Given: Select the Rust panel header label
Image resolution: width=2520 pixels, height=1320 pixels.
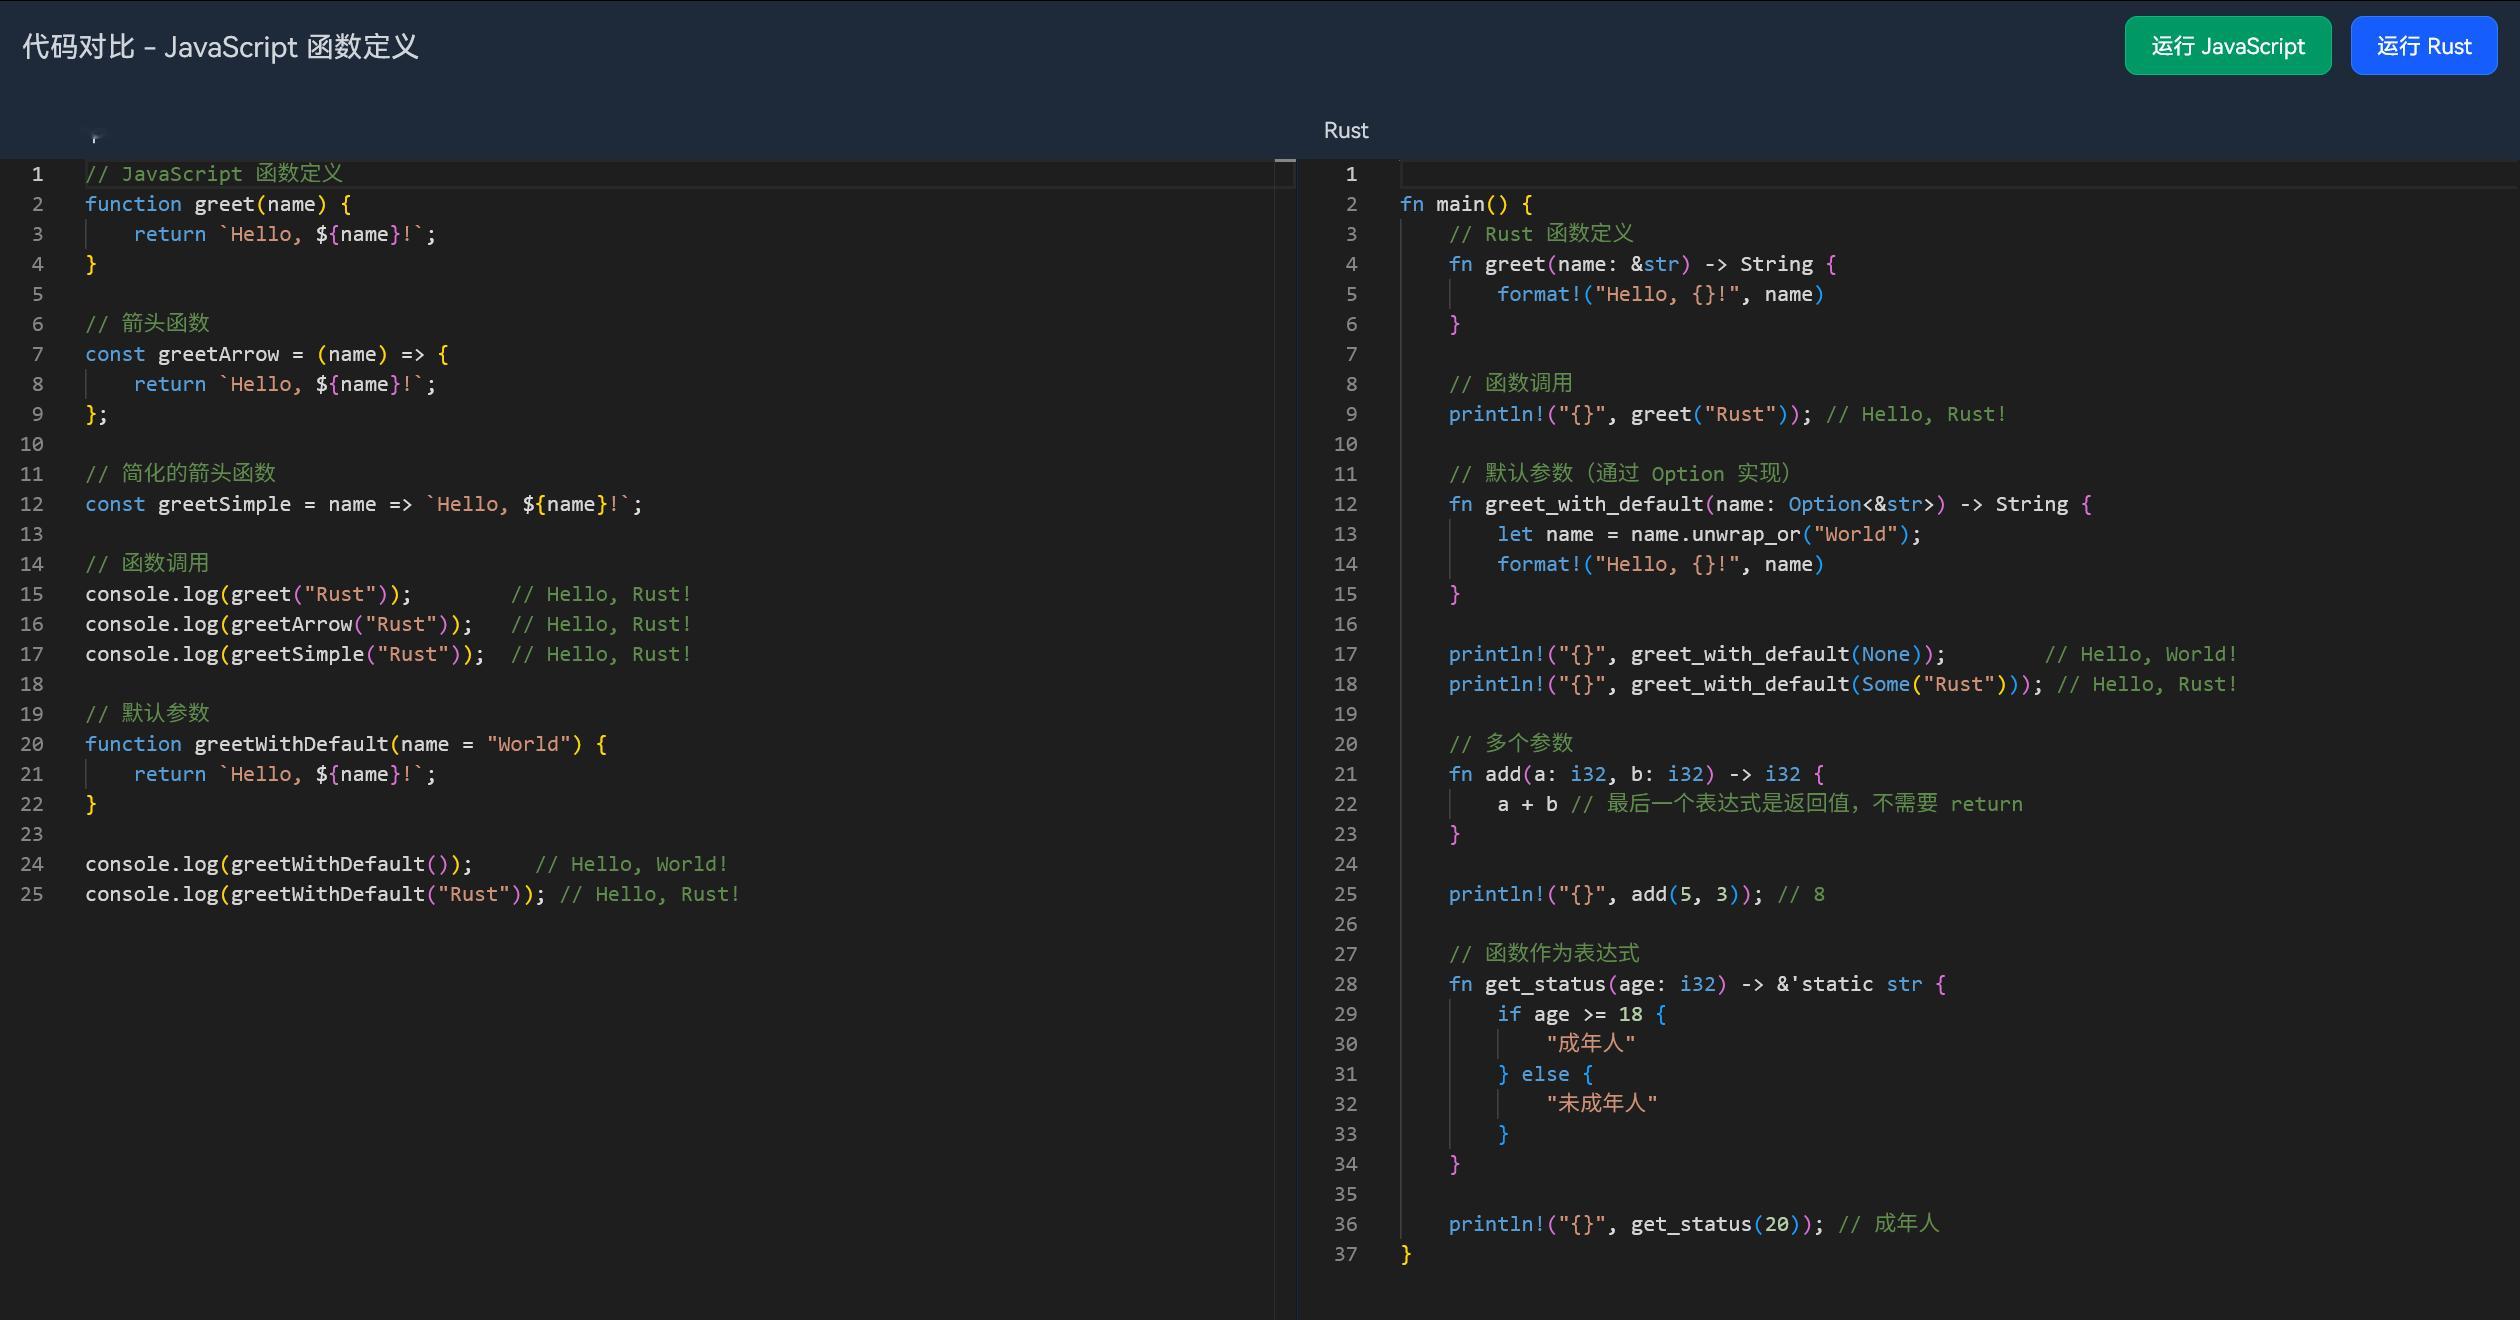Looking at the screenshot, I should [1345, 131].
